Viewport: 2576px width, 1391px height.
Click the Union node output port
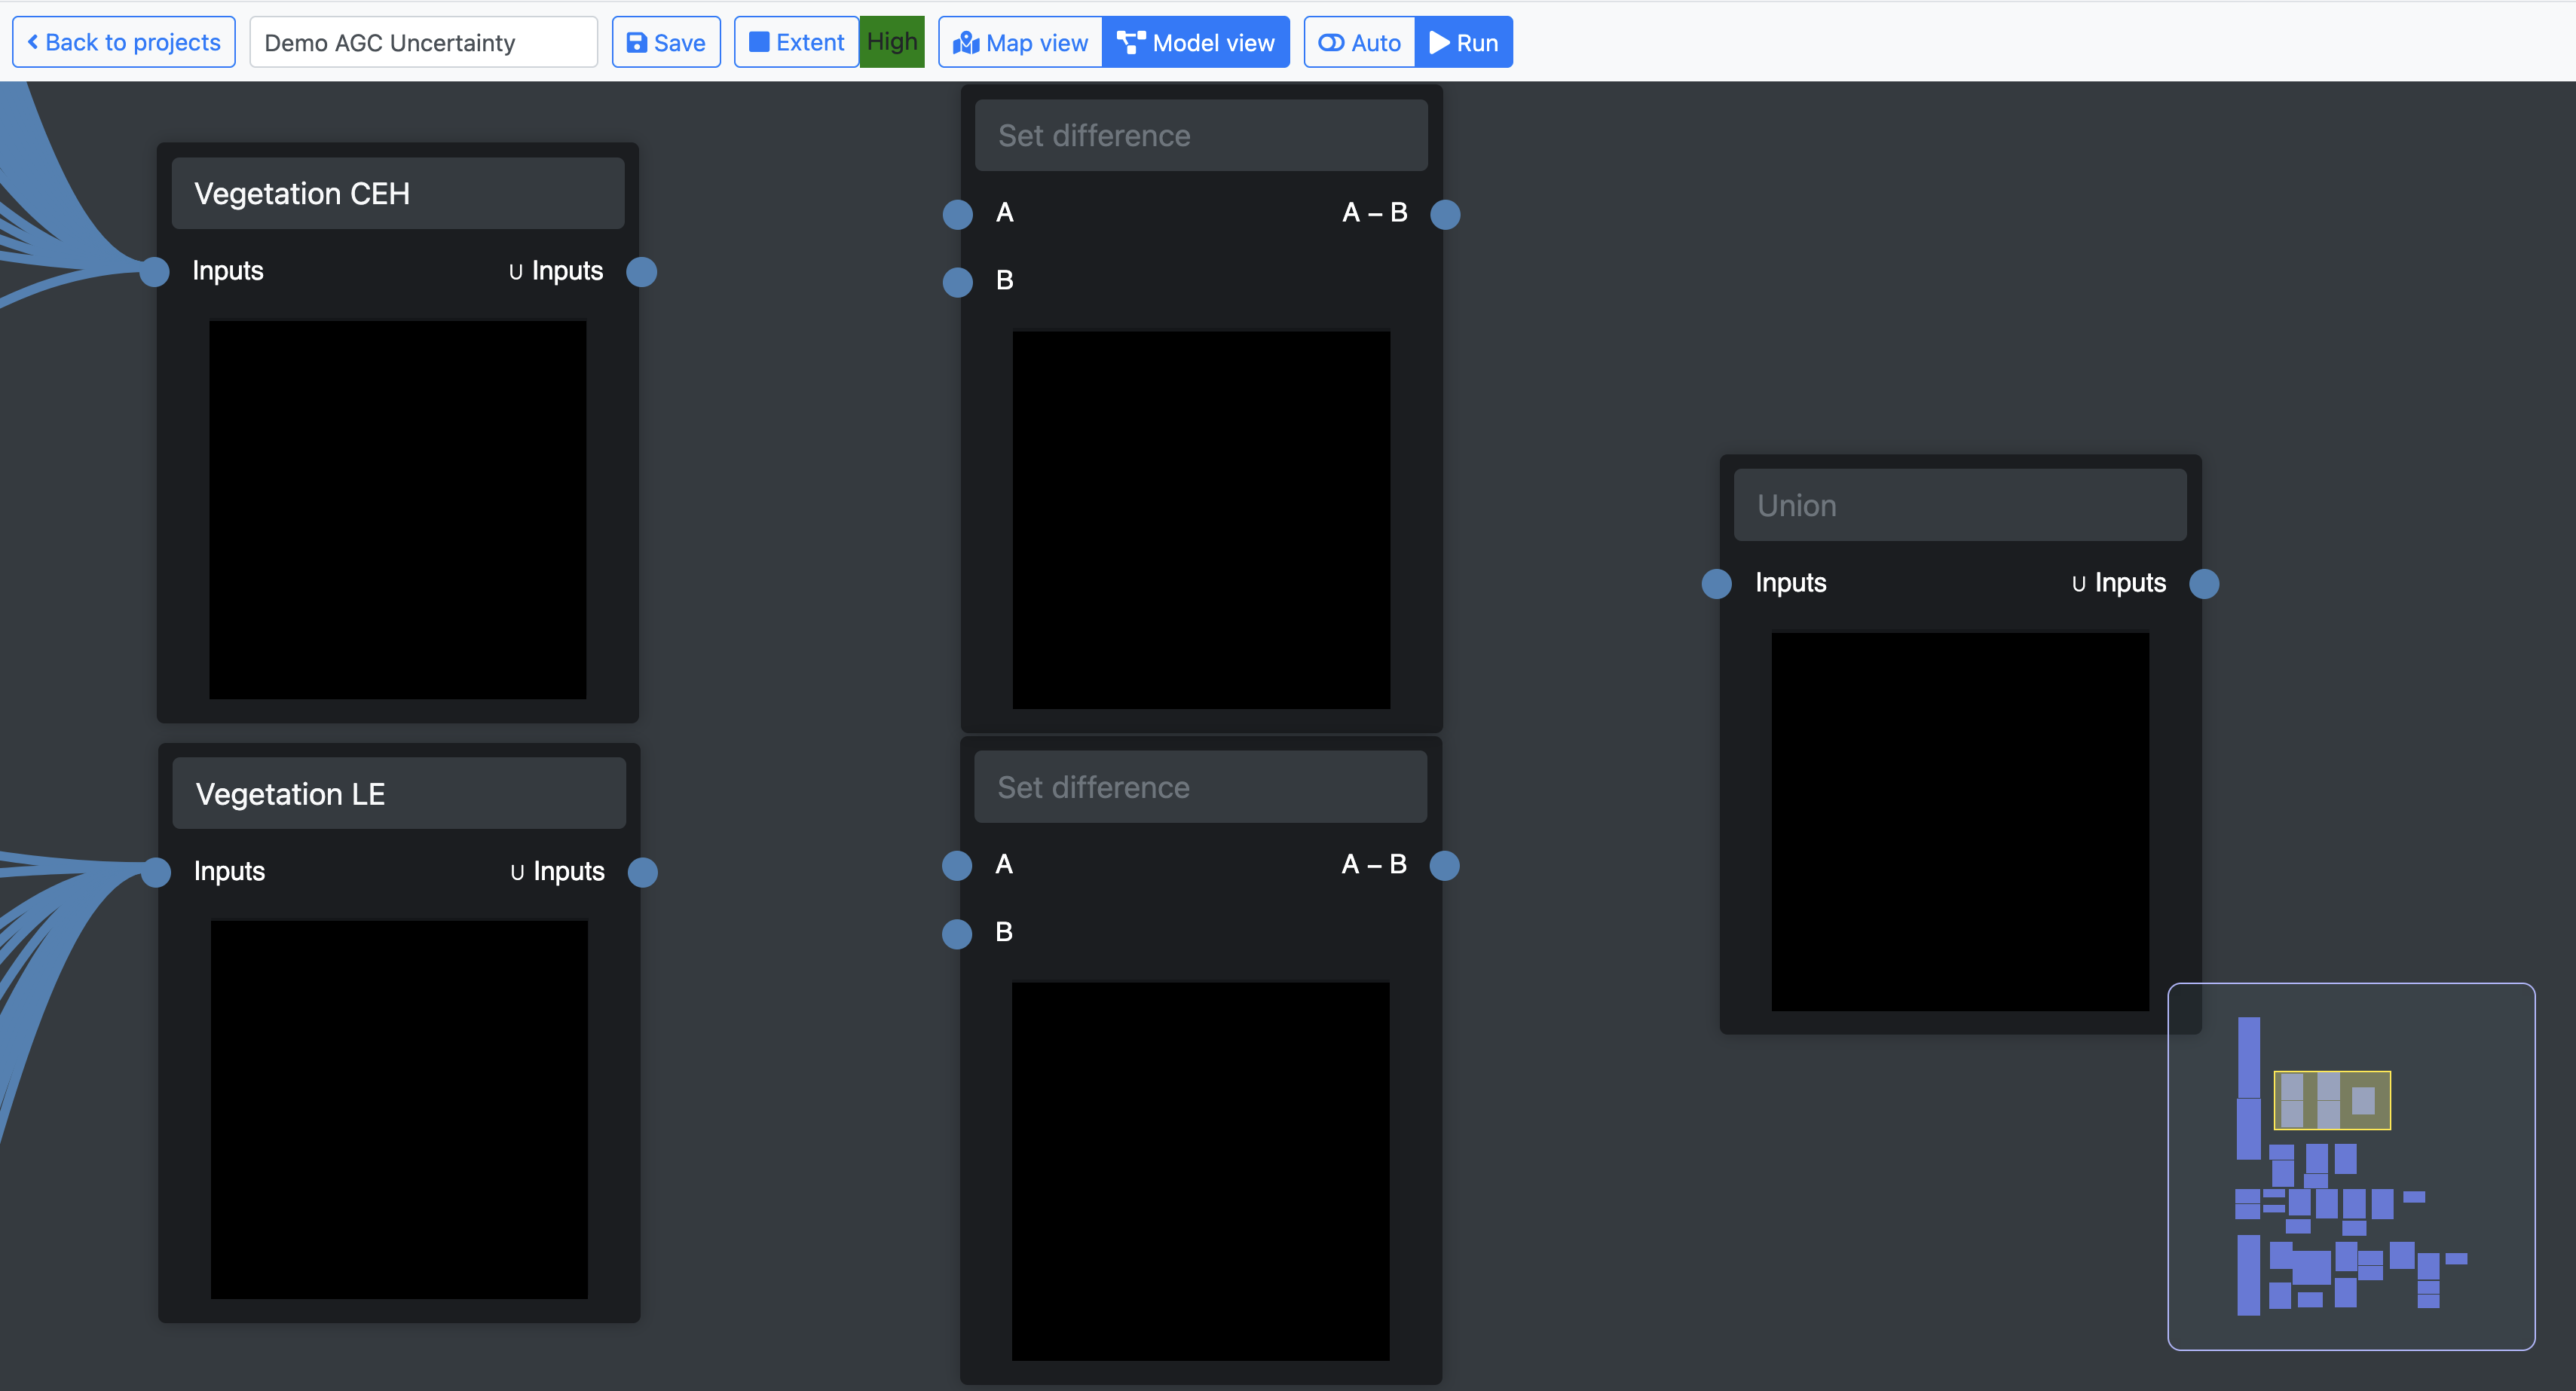2204,584
